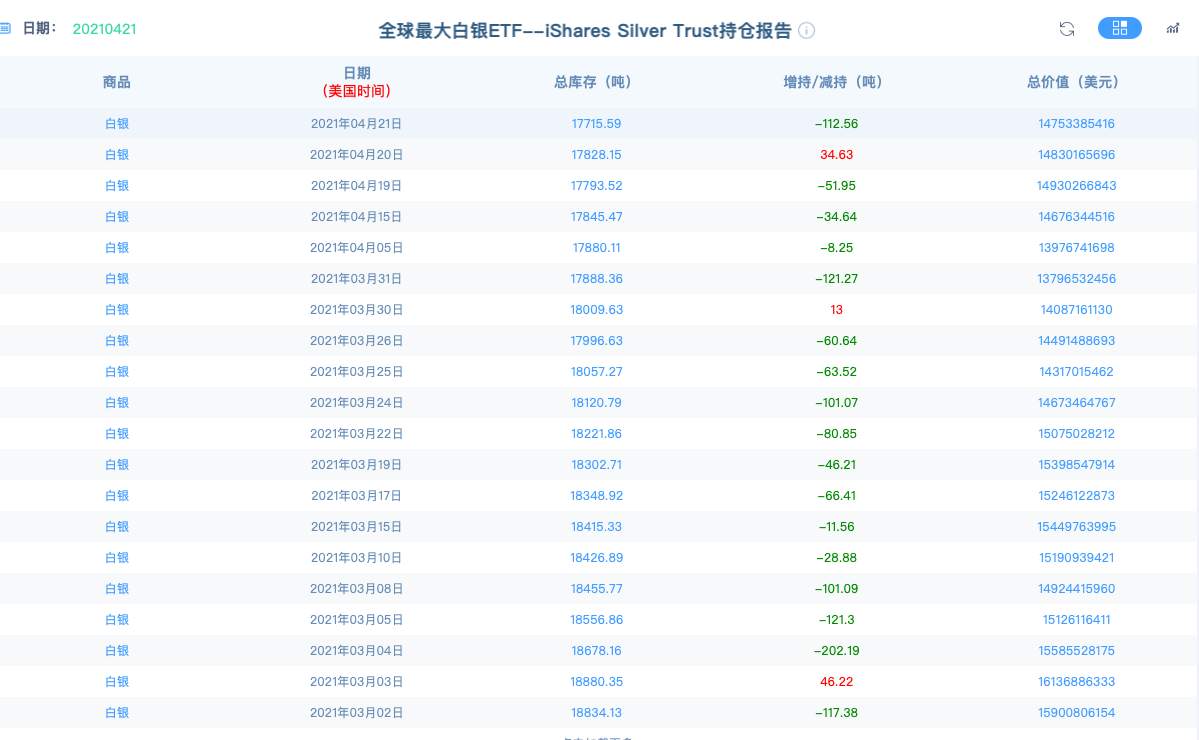Click total inventory value 17845.47
The width and height of the screenshot is (1199, 740).
596,216
